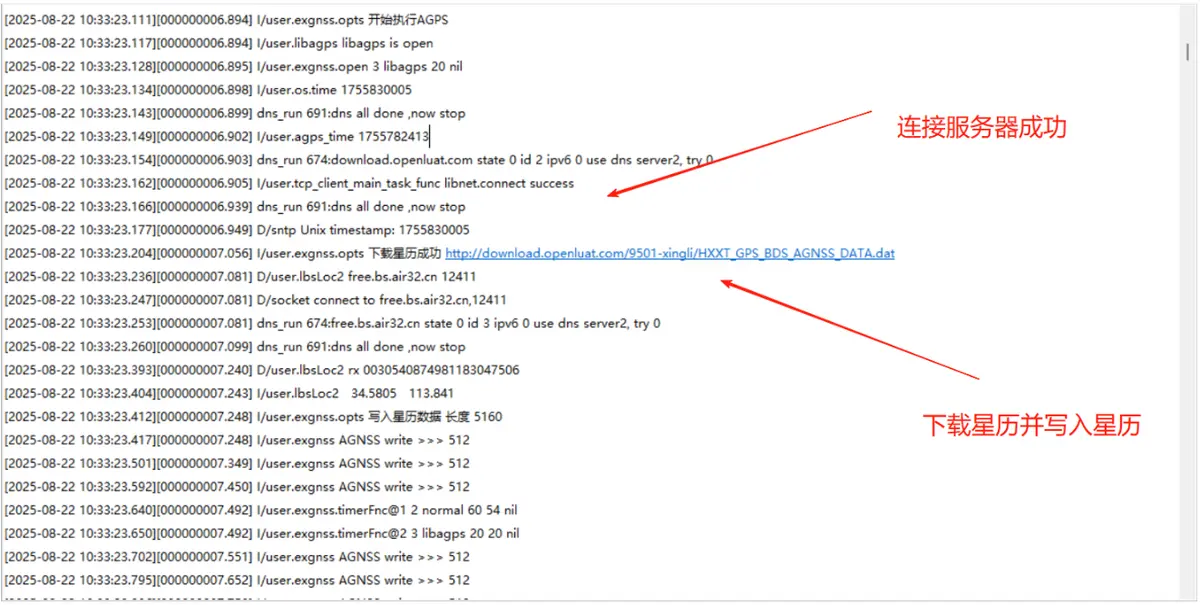1200x605 pixels.
Task: Click log line 'exgnss.open 3 libagps 20 nil'
Action: (233, 66)
